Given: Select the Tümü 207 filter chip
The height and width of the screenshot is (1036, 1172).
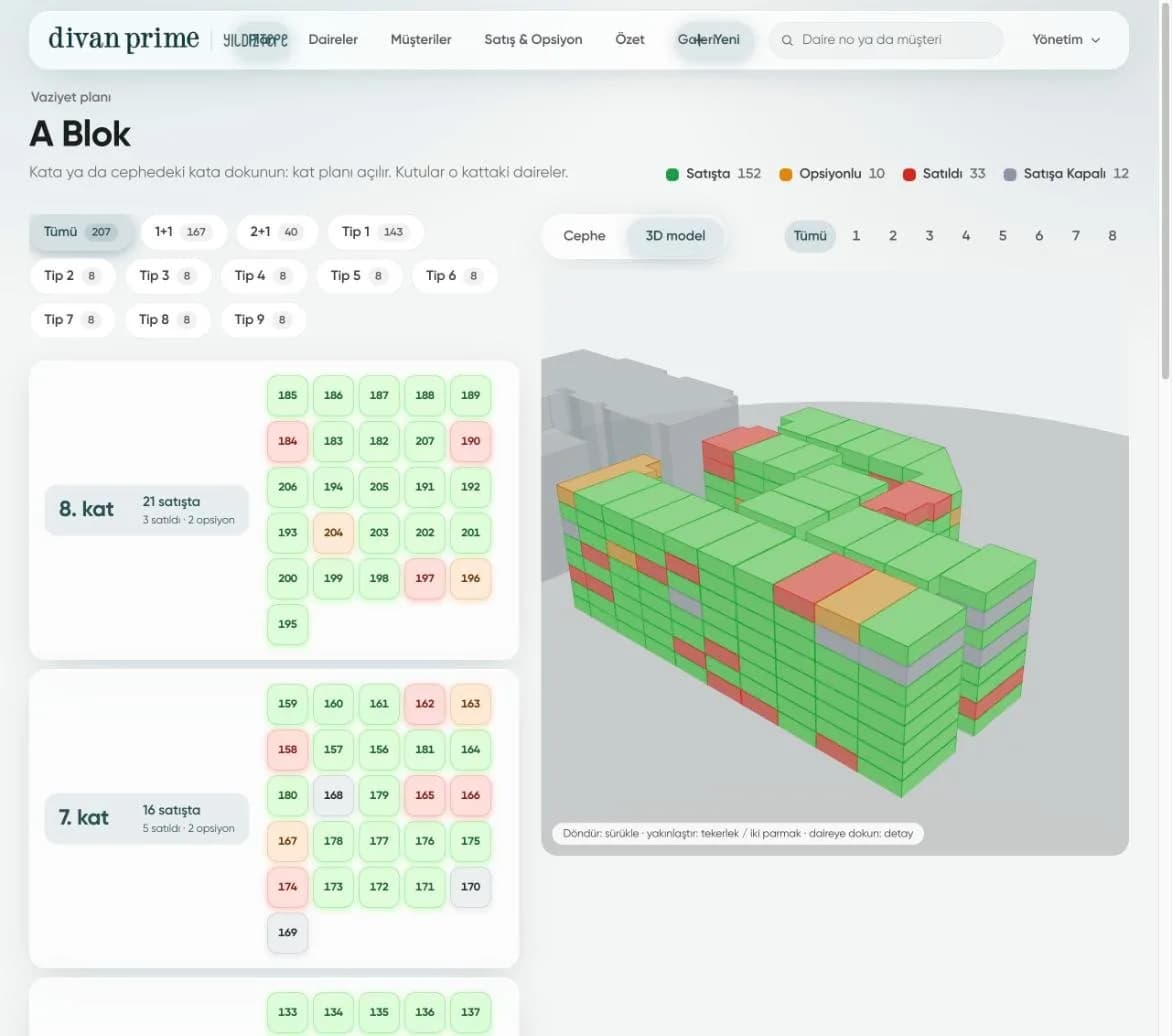Looking at the screenshot, I should coord(81,232).
